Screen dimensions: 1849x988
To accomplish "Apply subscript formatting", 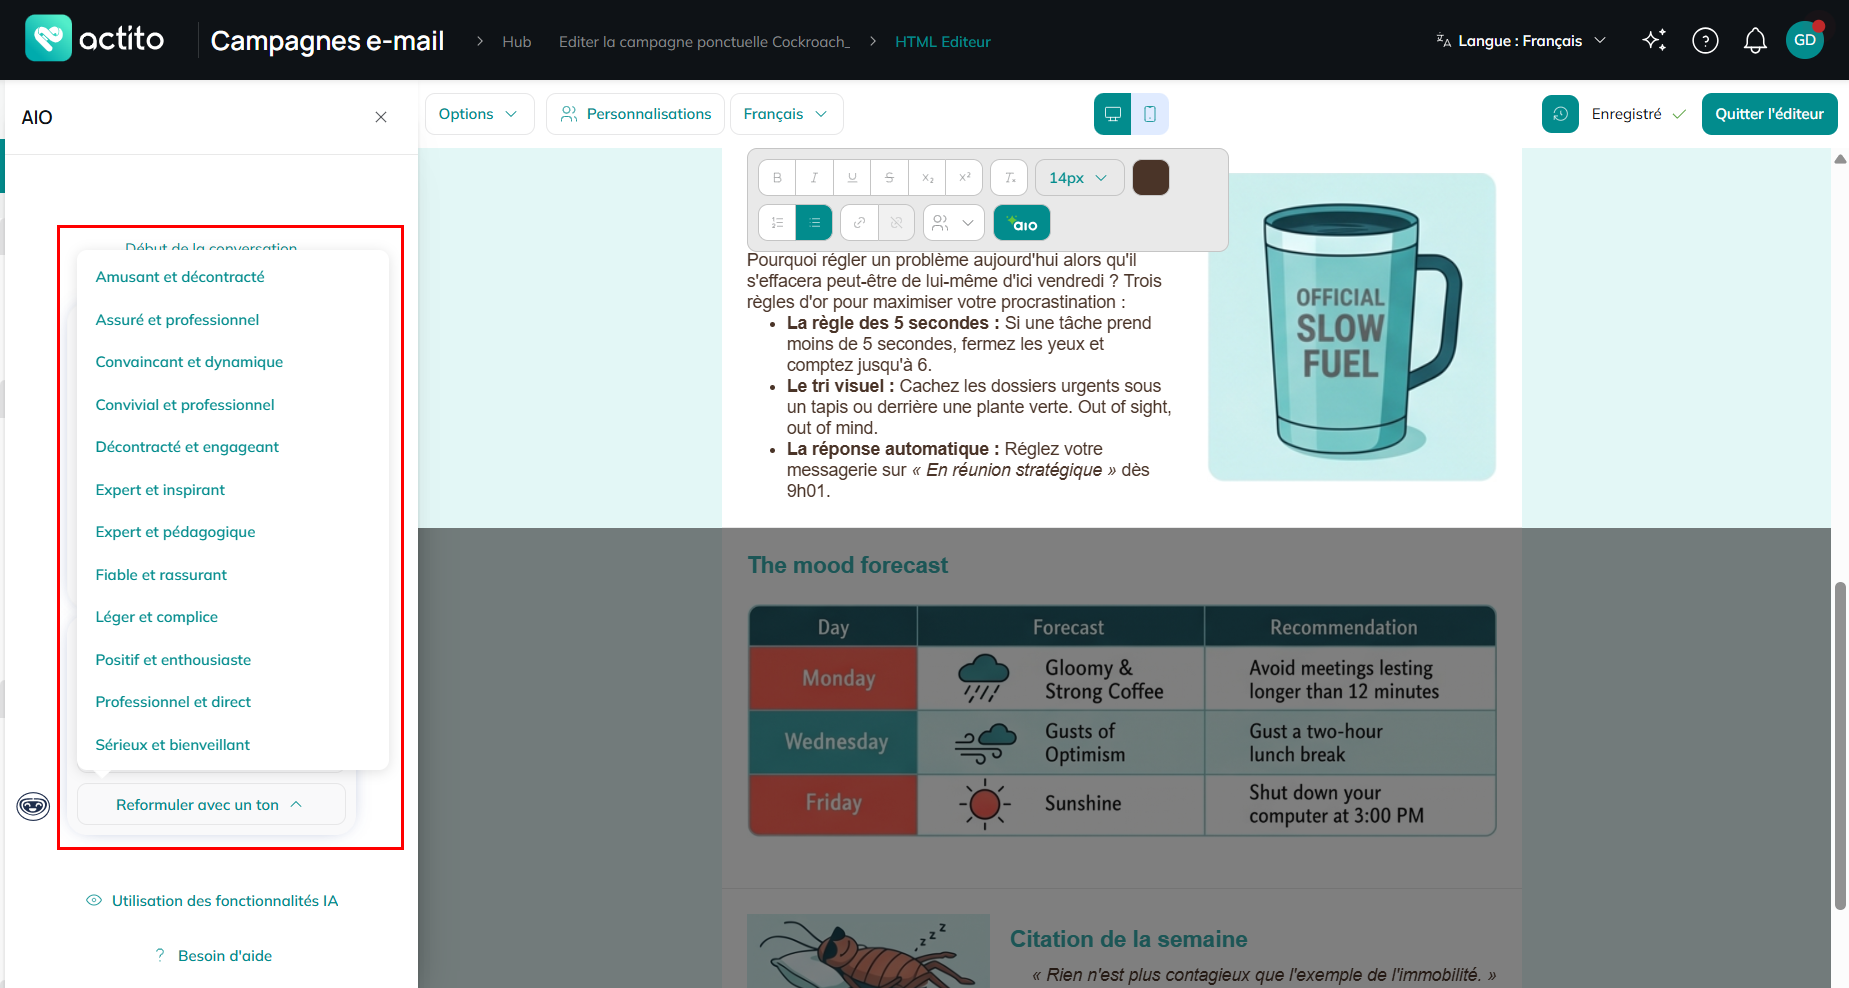I will 927,178.
